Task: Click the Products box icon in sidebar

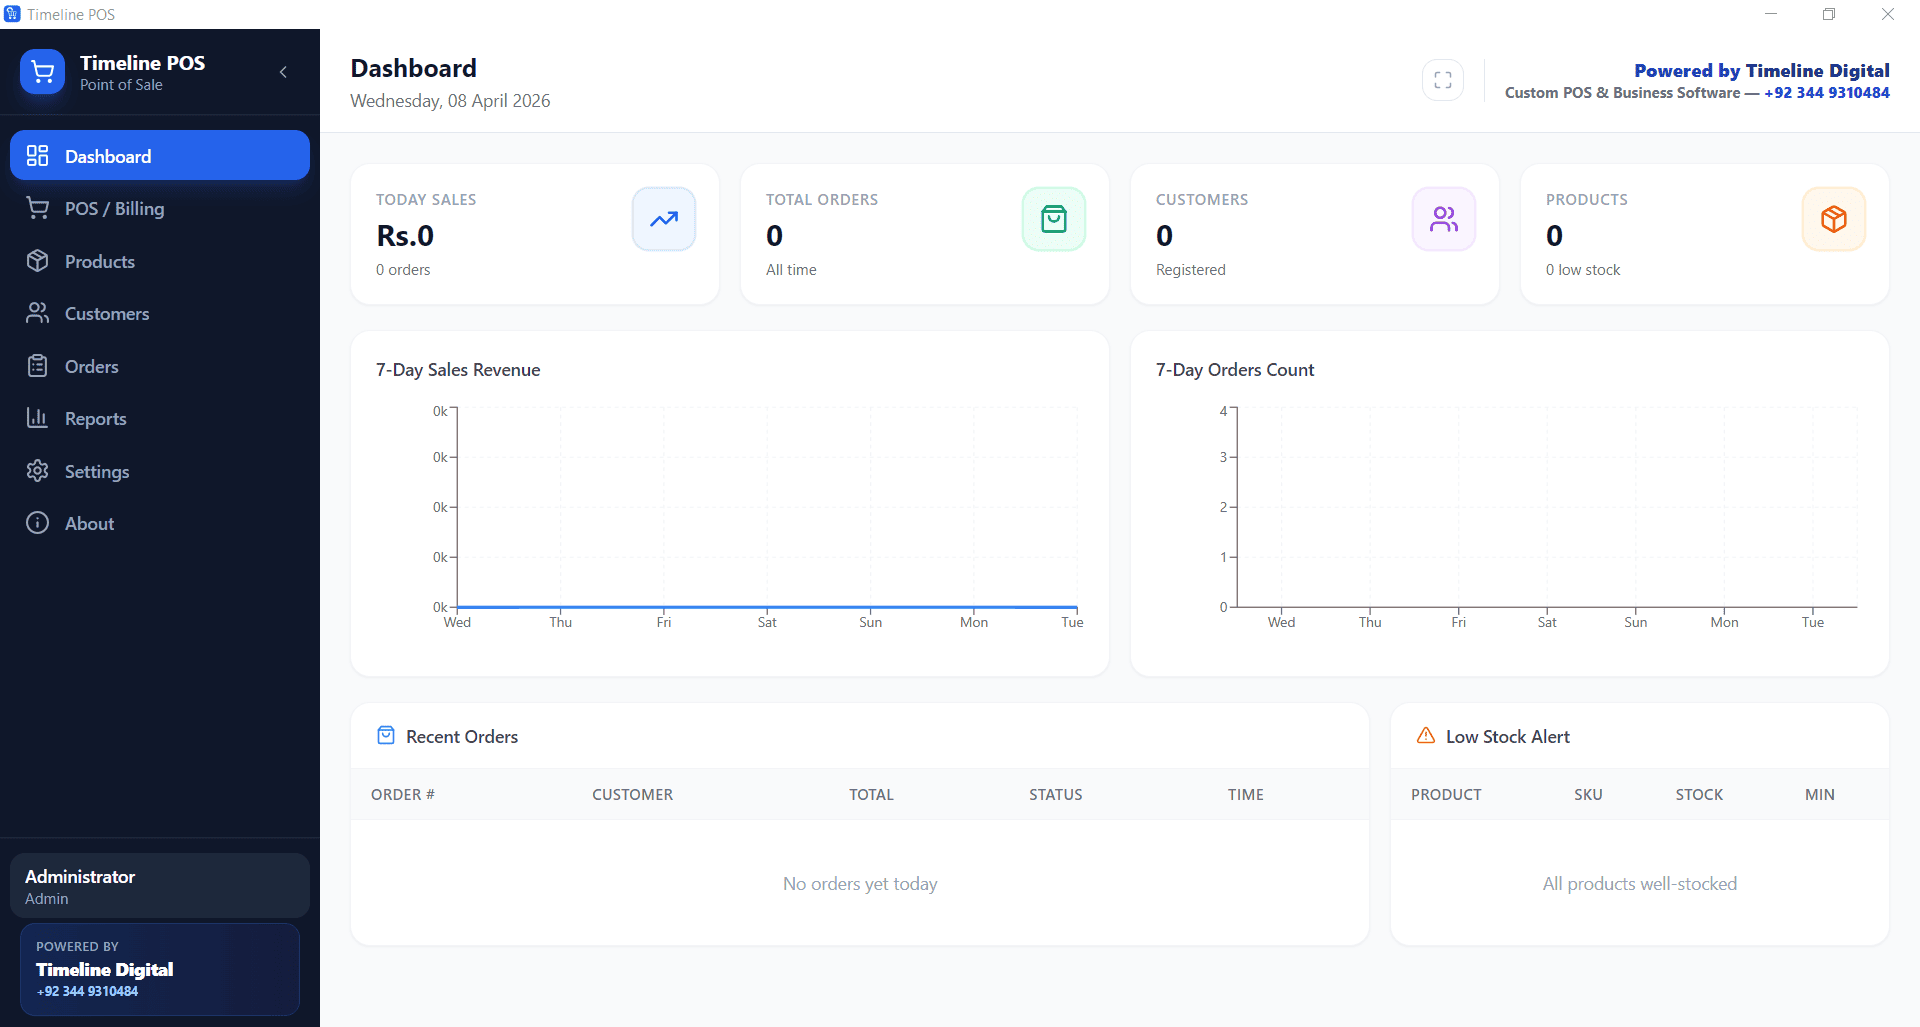Action: (38, 261)
